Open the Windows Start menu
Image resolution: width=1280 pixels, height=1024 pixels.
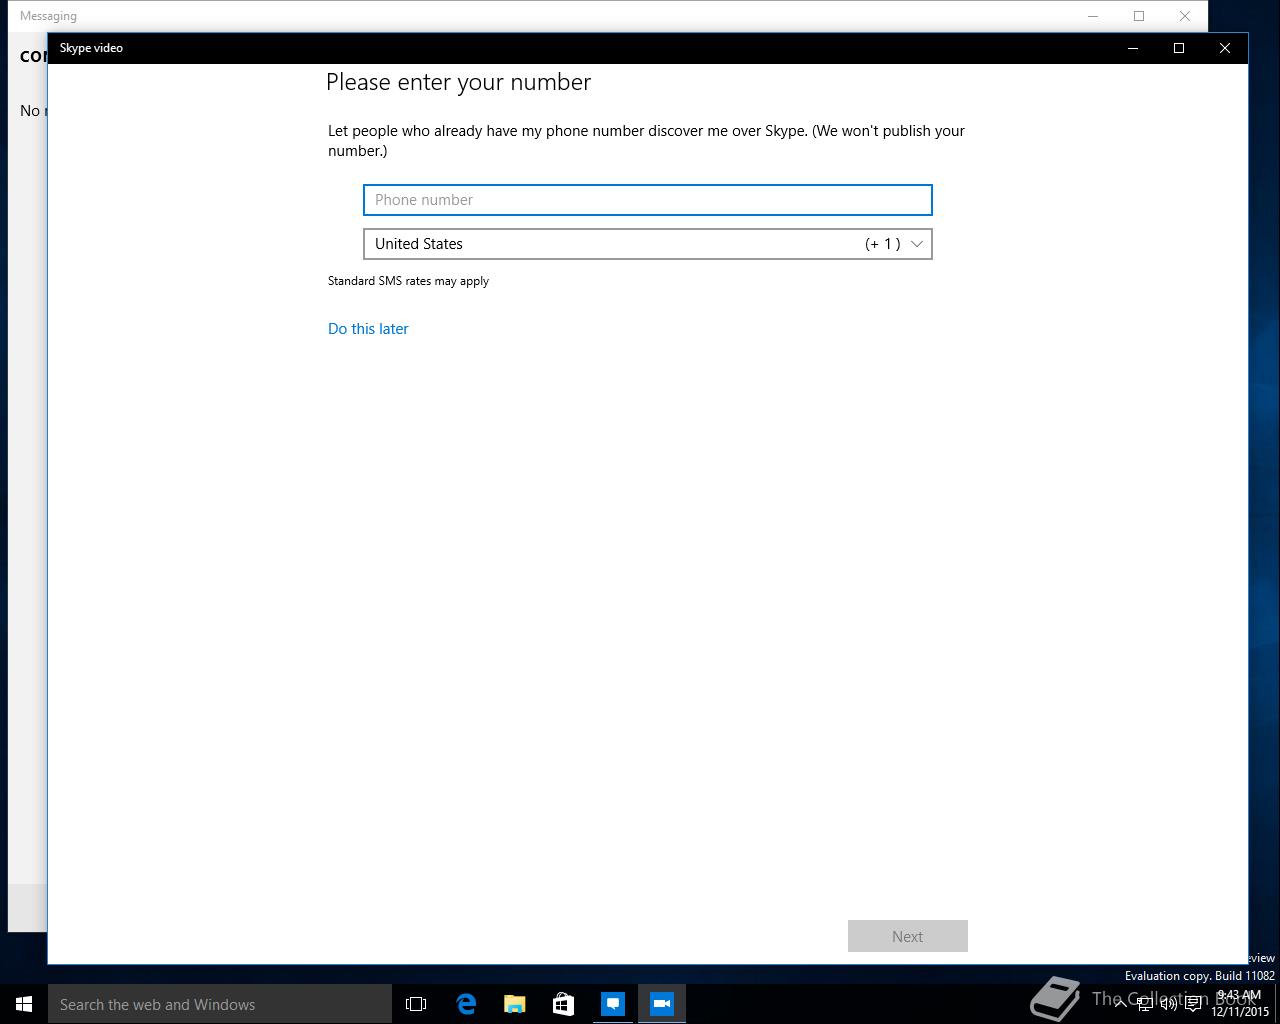coord(24,1004)
